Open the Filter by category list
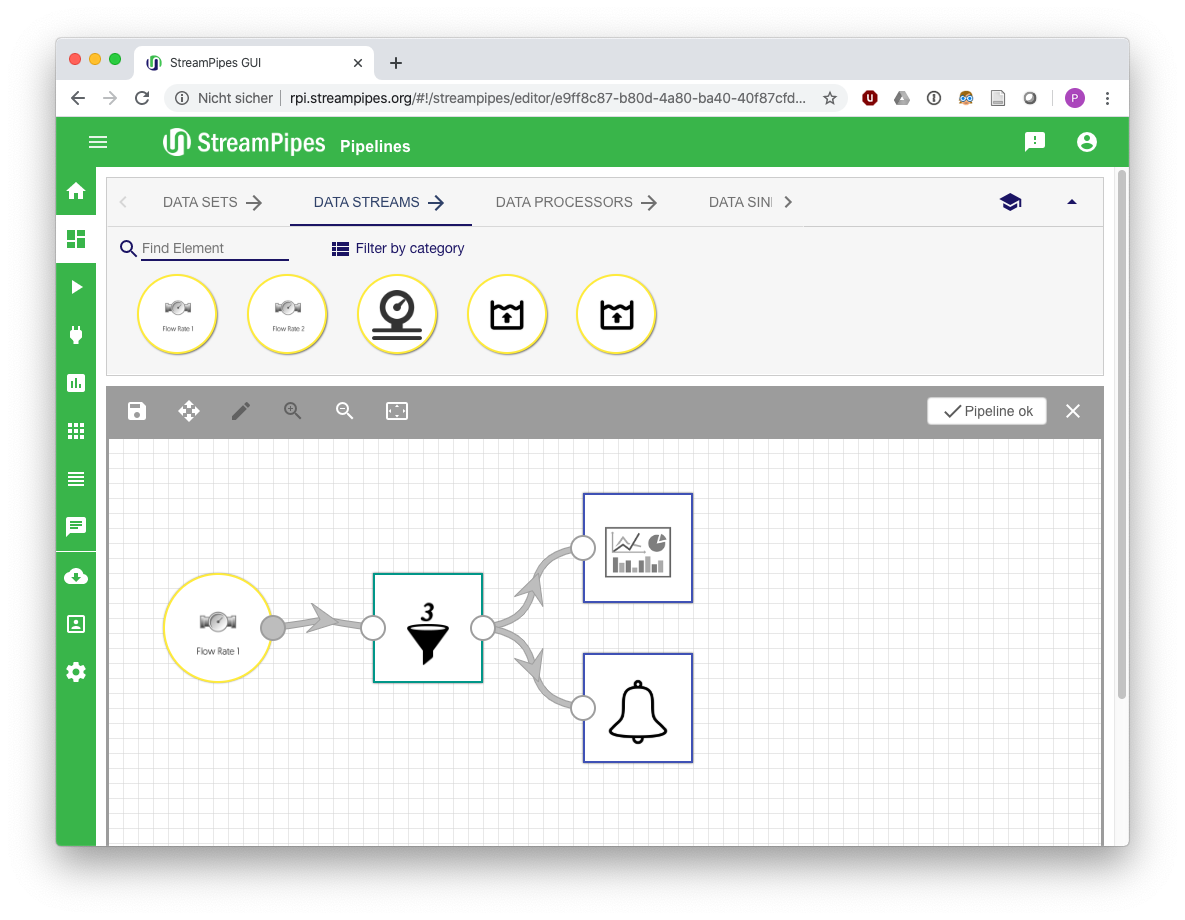The width and height of the screenshot is (1185, 920). pos(398,248)
